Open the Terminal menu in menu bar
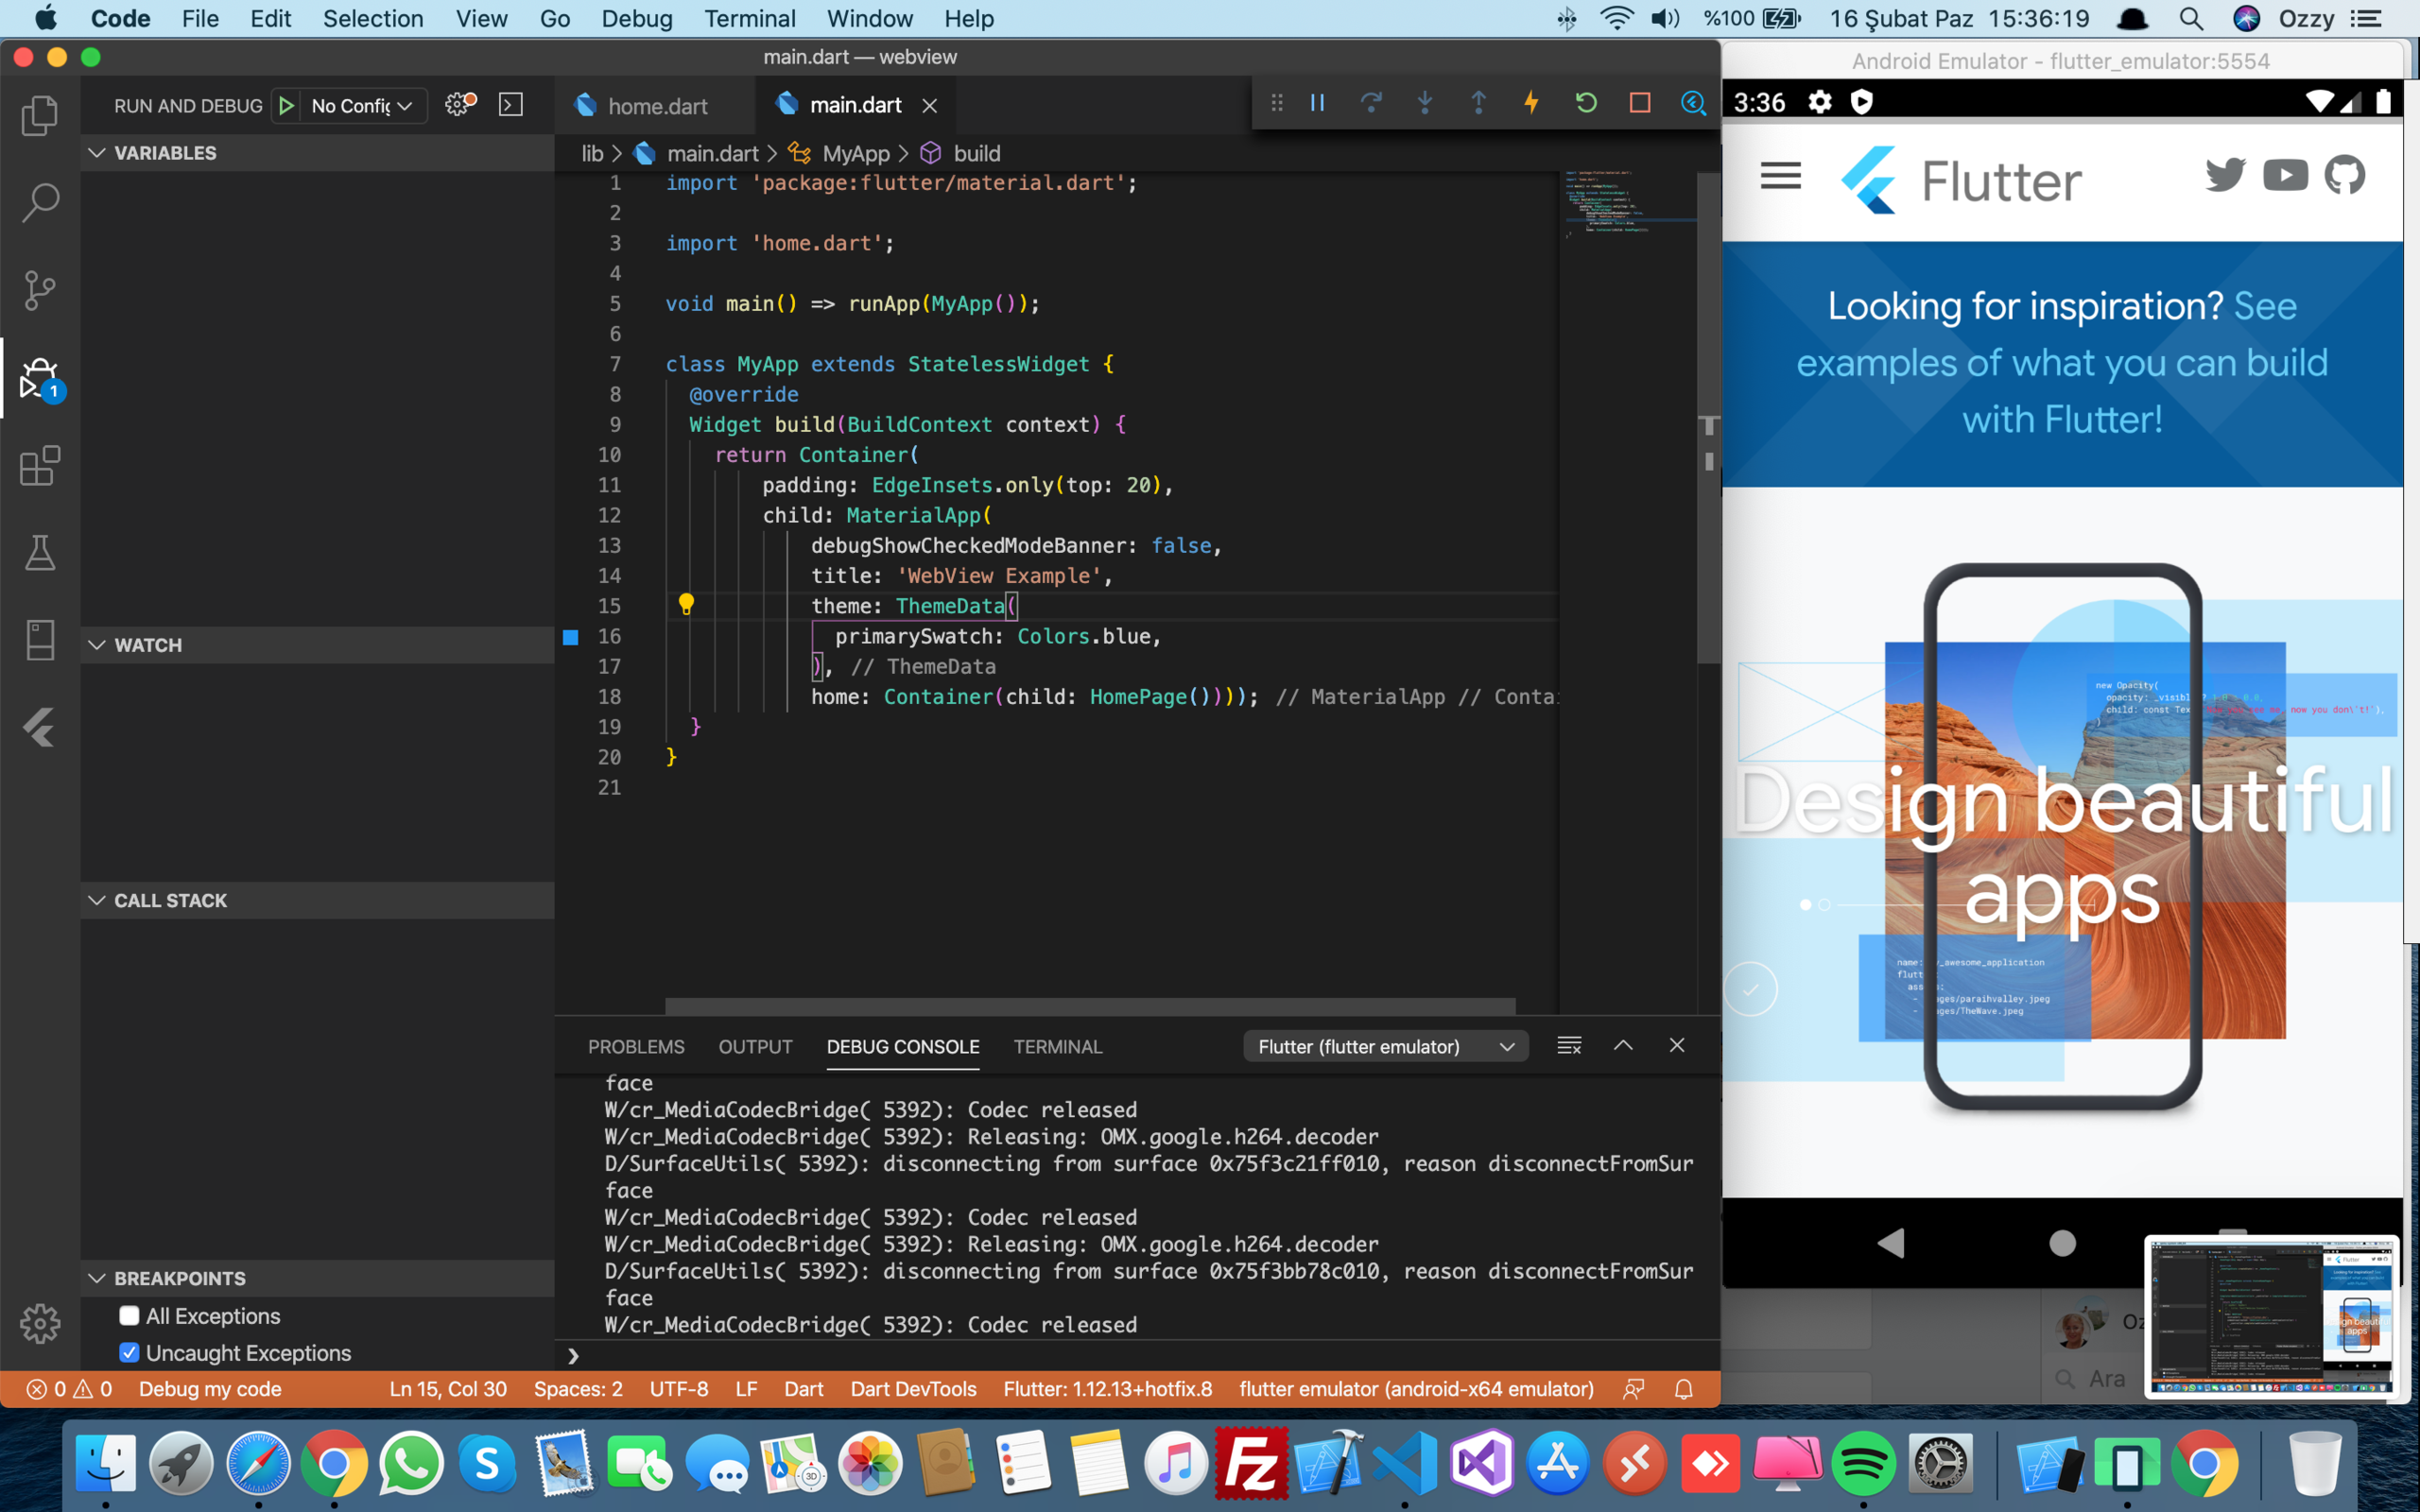2420x1512 pixels. (749, 18)
